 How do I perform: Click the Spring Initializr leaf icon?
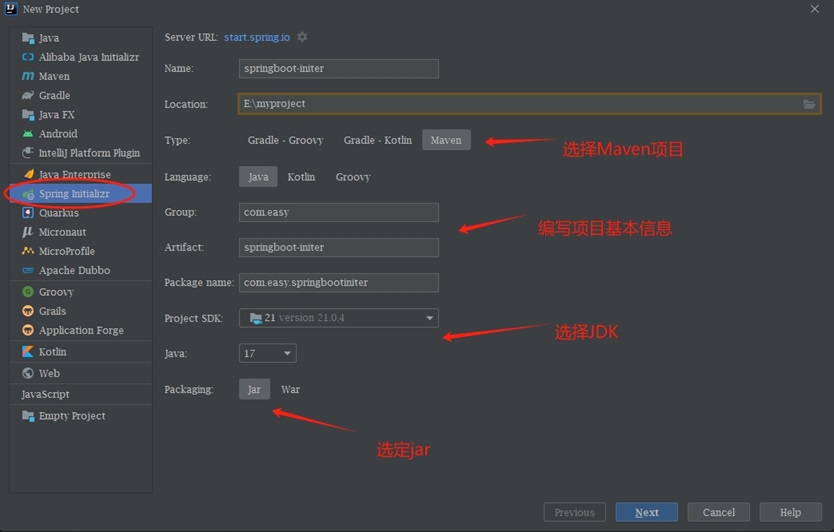click(x=29, y=194)
